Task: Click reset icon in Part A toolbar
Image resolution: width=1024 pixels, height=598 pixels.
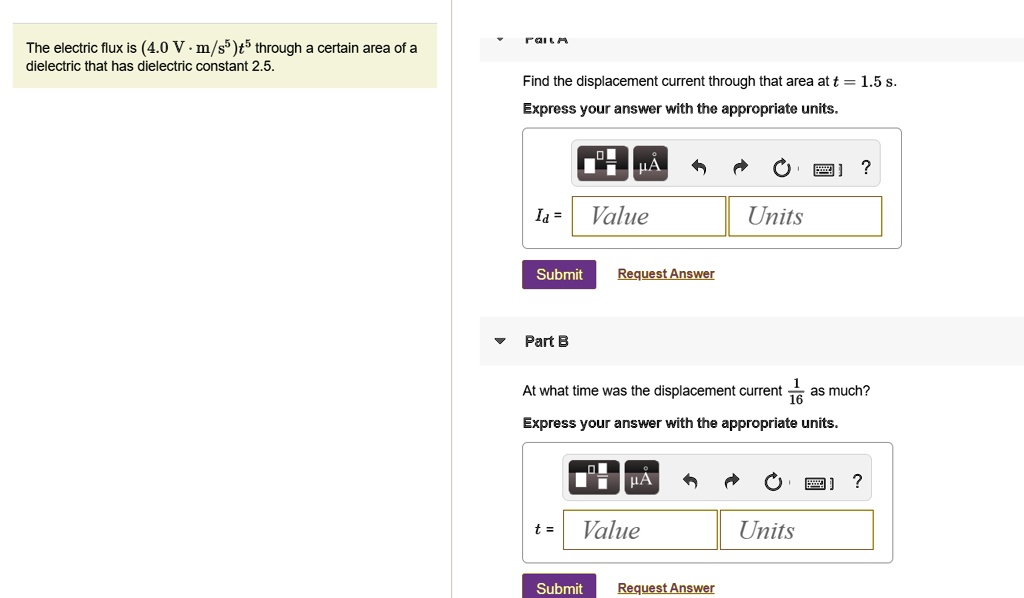Action: click(781, 168)
